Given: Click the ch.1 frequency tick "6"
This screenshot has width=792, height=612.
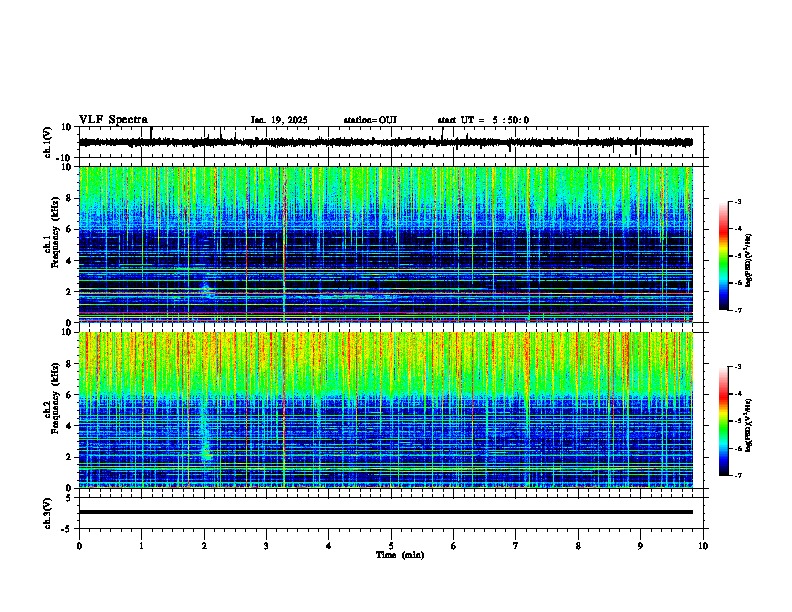Looking at the screenshot, I should coord(69,230).
